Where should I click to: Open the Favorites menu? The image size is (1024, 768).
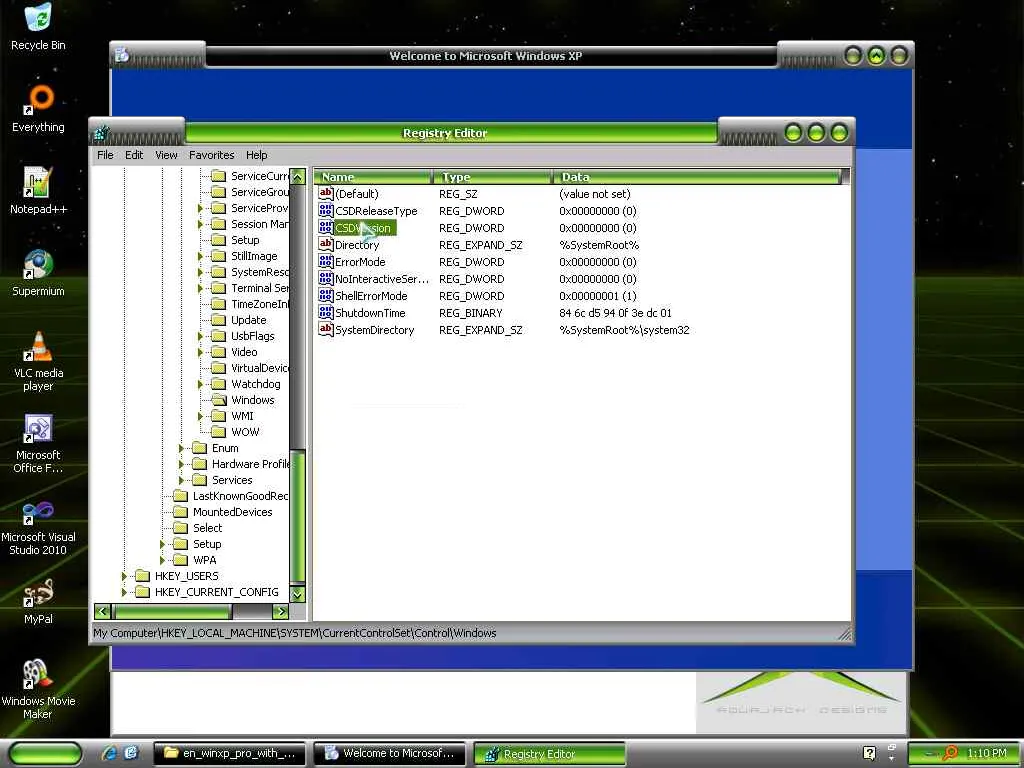212,155
